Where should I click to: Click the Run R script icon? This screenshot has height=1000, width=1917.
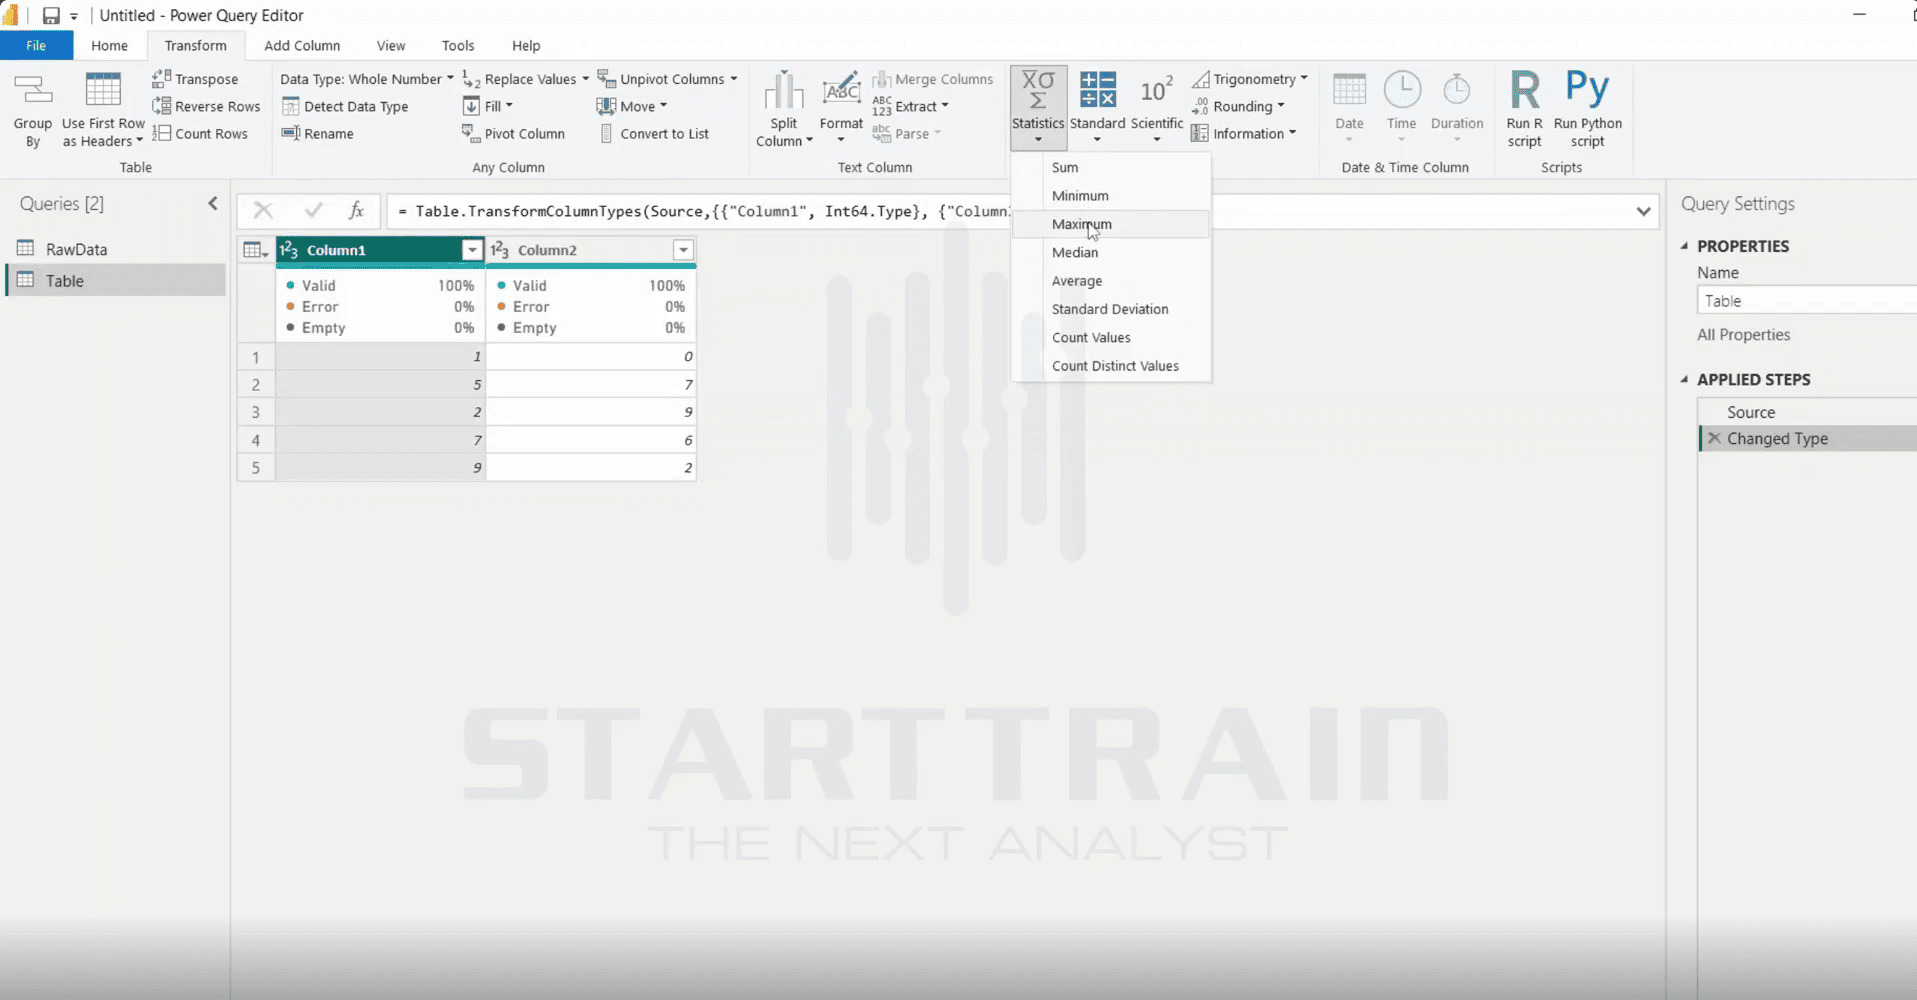point(1524,90)
